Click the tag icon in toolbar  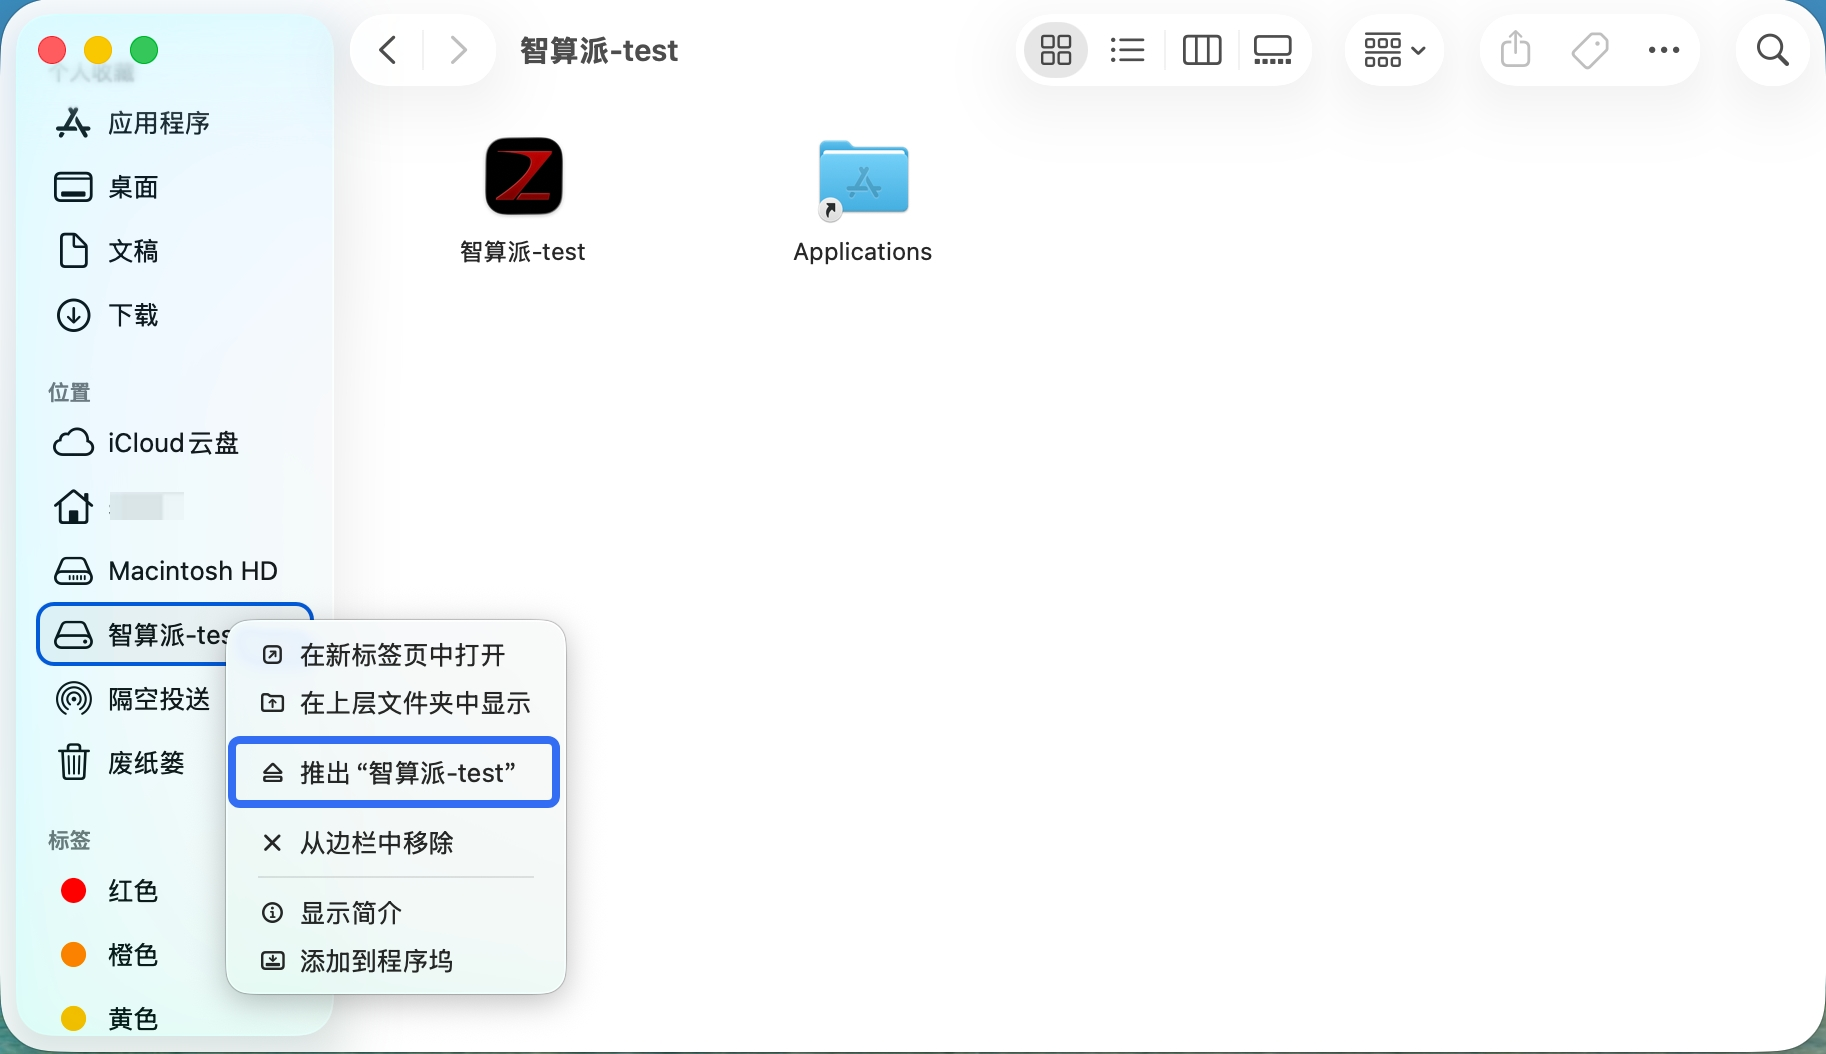point(1590,50)
